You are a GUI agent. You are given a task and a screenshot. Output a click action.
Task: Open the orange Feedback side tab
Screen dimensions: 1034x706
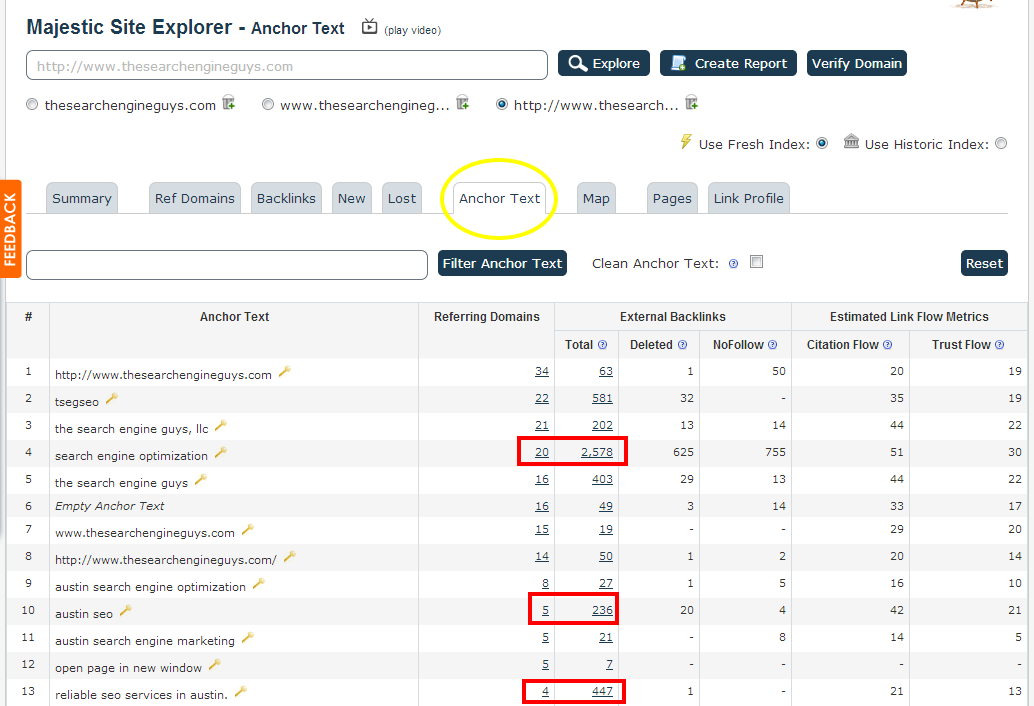coord(10,229)
